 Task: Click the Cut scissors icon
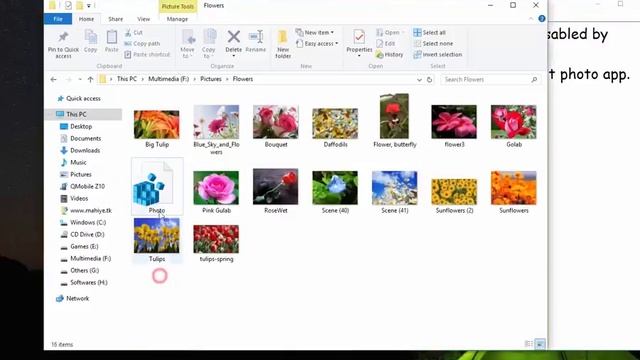[x=128, y=33]
